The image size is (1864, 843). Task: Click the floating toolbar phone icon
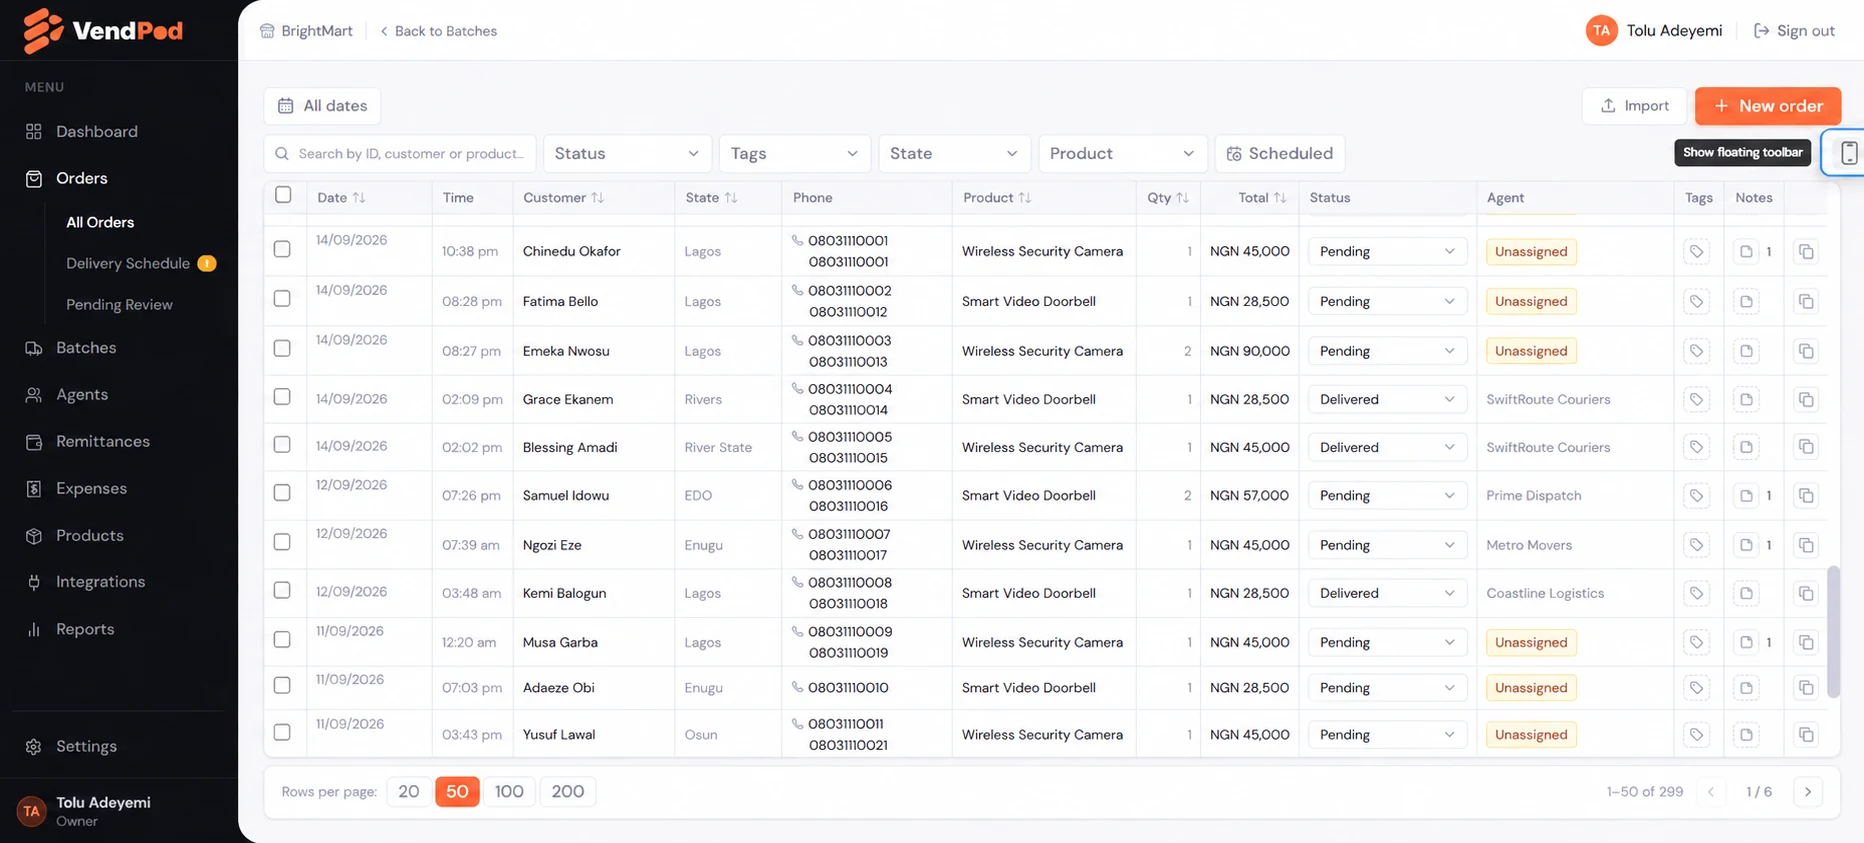[x=1848, y=153]
